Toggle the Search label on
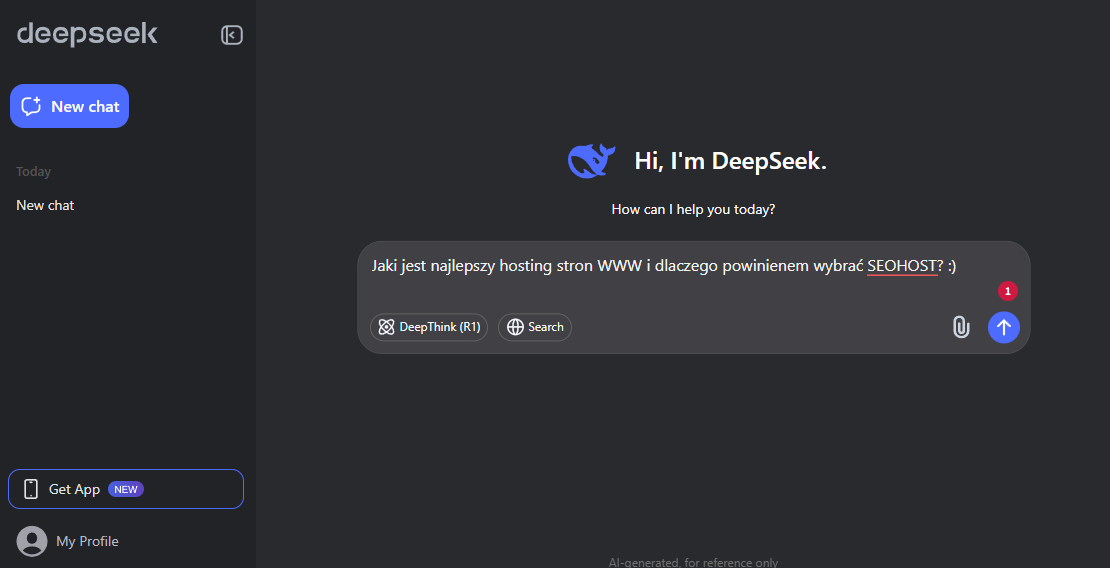 pyautogui.click(x=546, y=327)
